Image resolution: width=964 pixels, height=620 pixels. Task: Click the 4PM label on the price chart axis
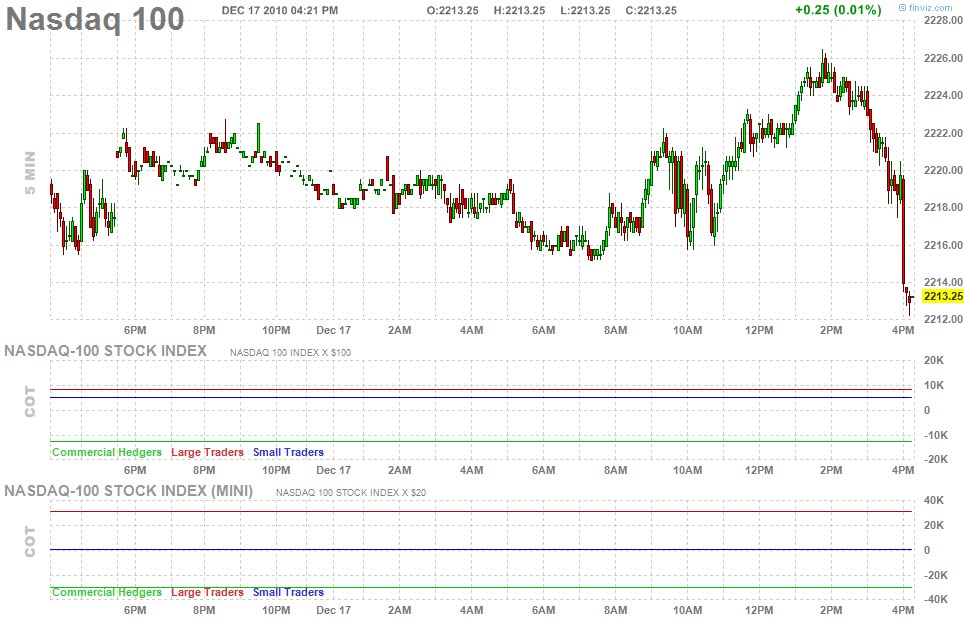point(903,330)
